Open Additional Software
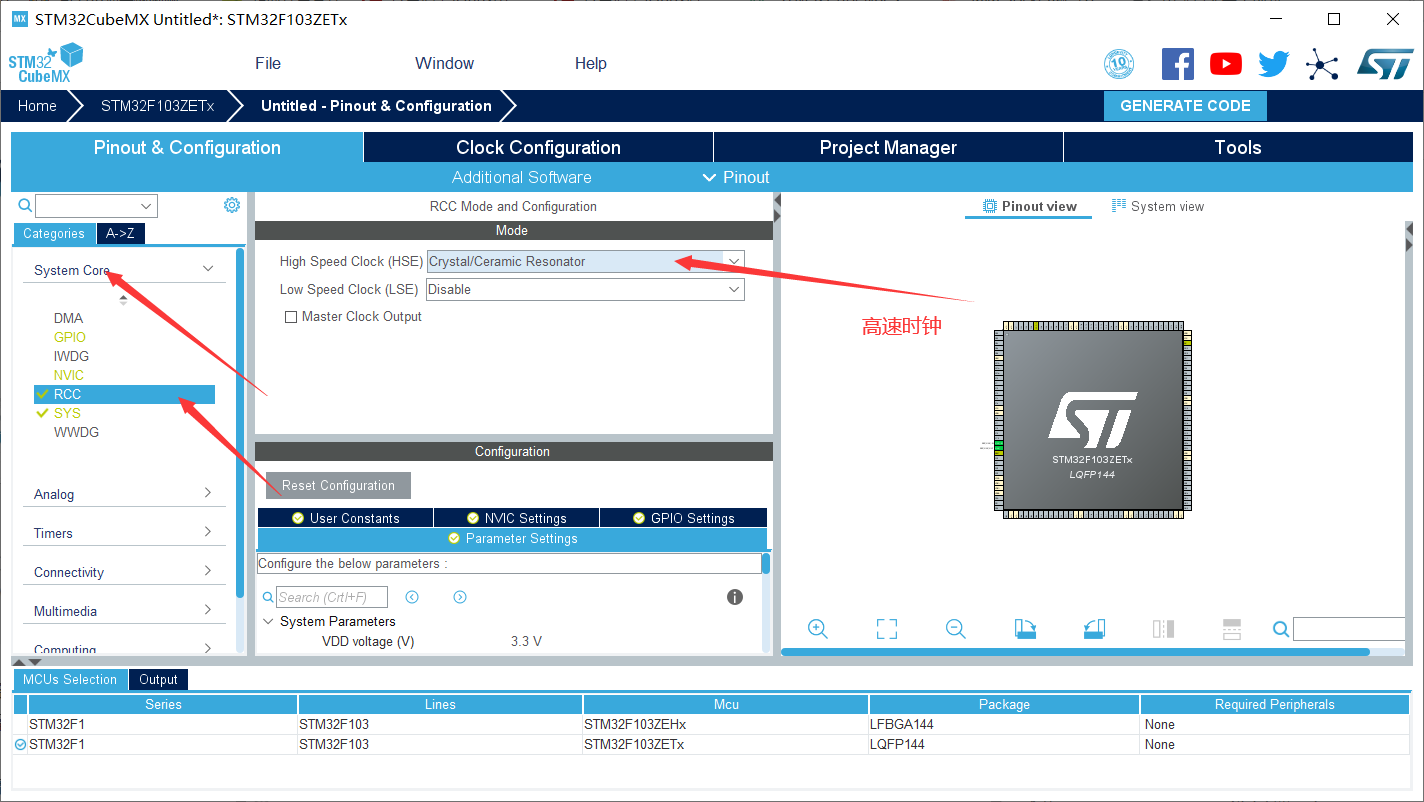Viewport: 1424px width, 802px height. [x=521, y=177]
